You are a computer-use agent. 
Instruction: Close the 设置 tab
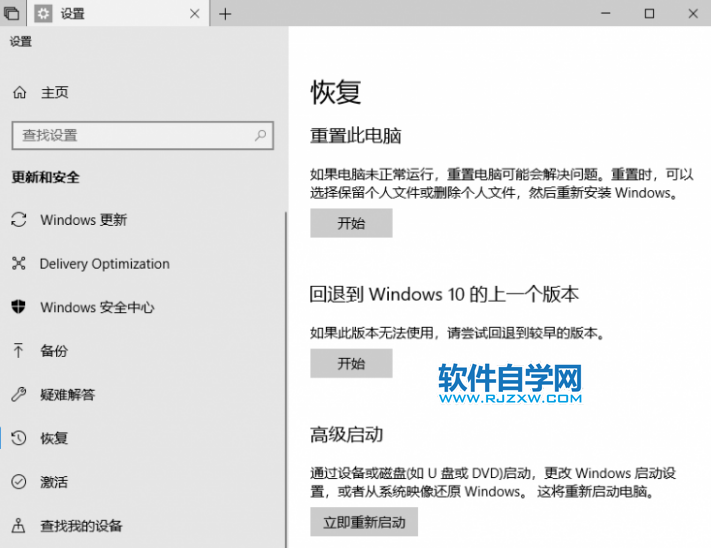195,14
